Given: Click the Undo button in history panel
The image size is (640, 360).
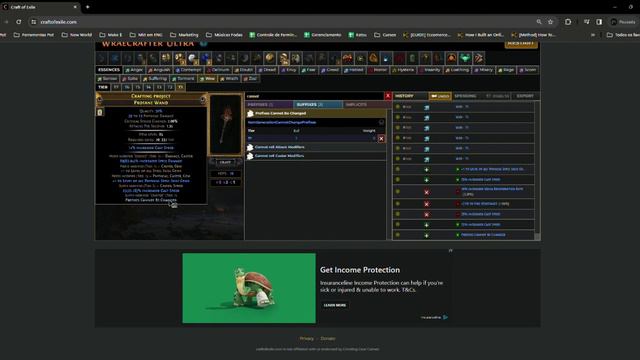Looking at the screenshot, I should tap(440, 96).
